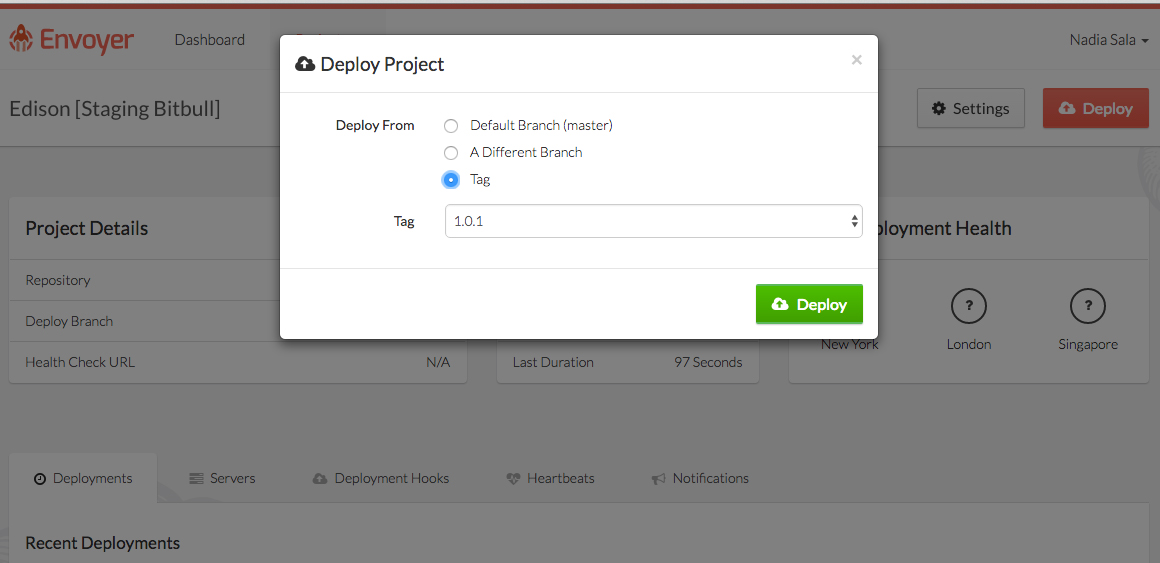Select the Tag radio option
Screen dimensions: 1160x563
(451, 180)
